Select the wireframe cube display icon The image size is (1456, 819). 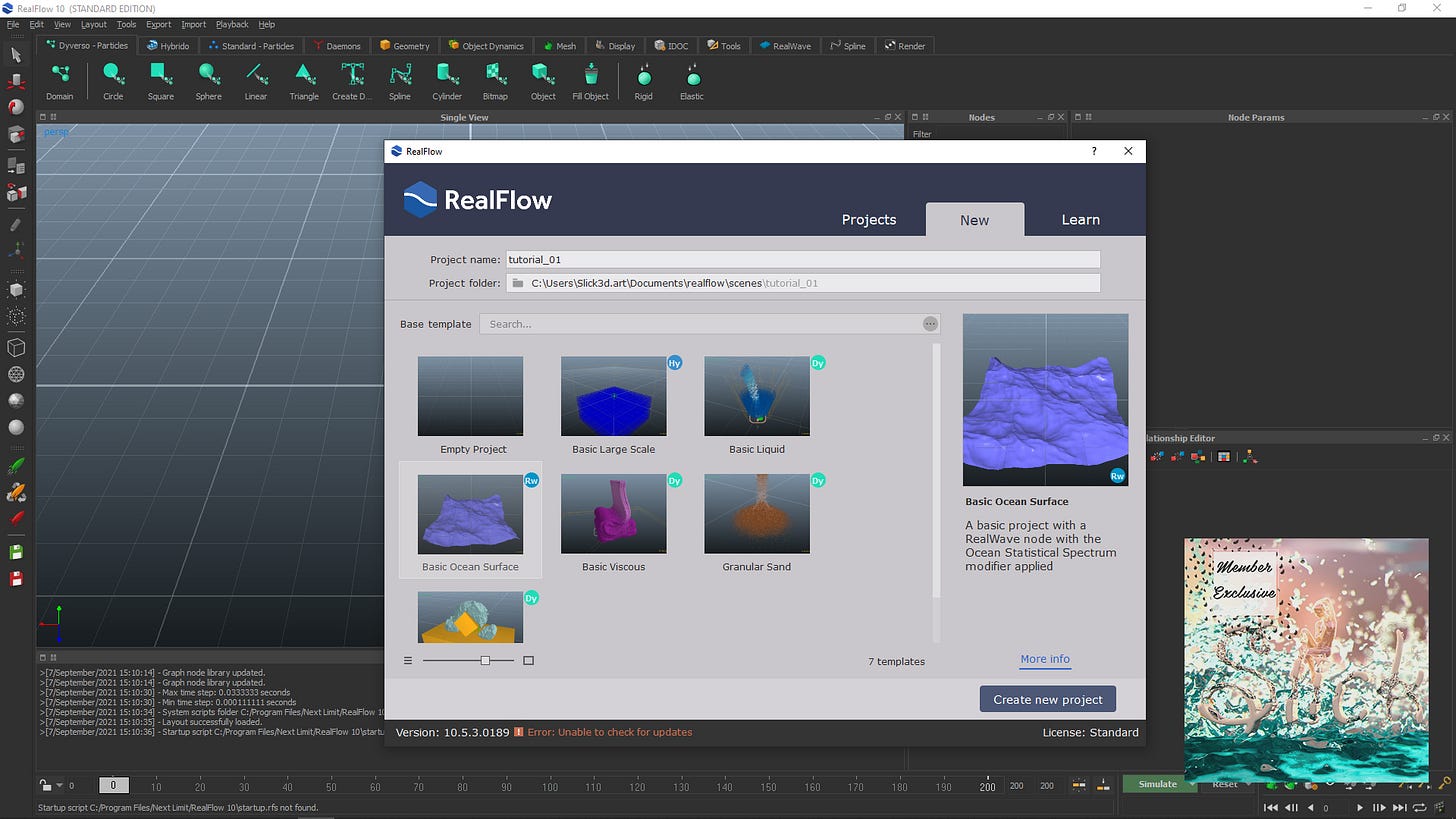[x=16, y=347]
